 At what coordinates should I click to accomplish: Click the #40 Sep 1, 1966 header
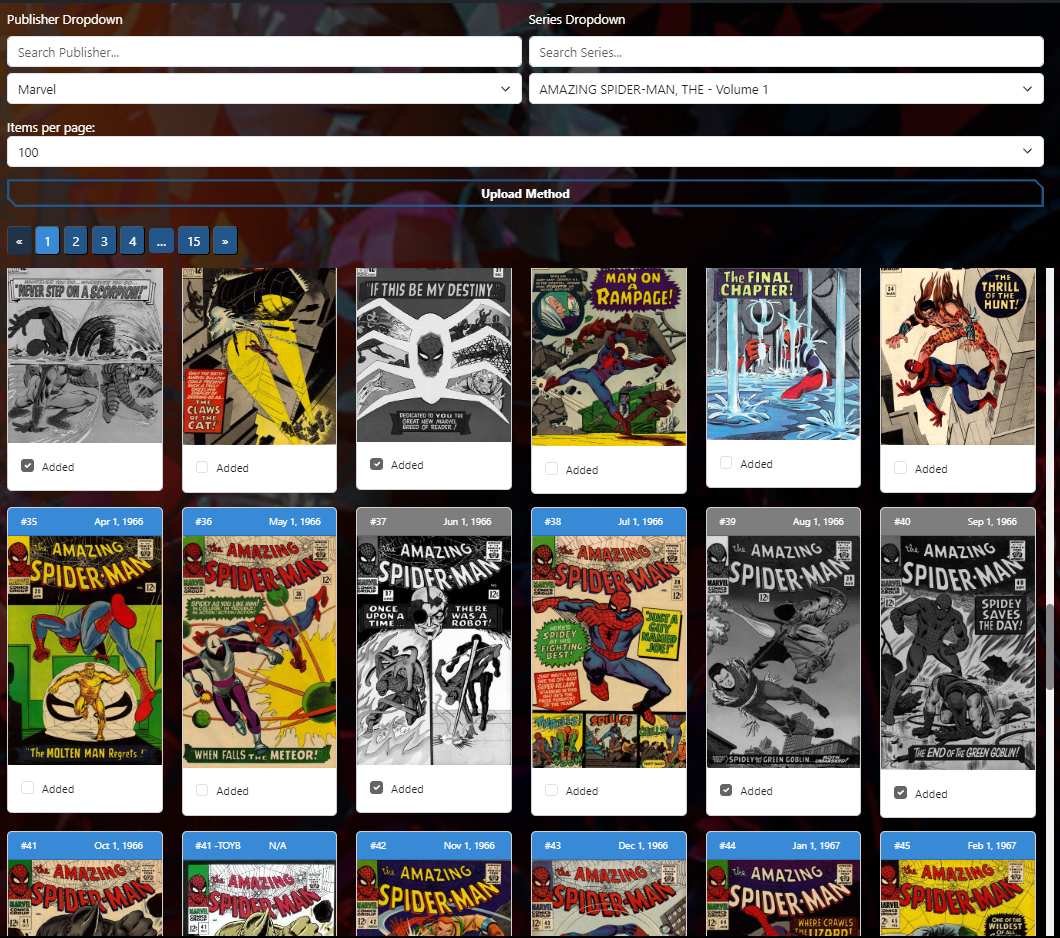958,522
